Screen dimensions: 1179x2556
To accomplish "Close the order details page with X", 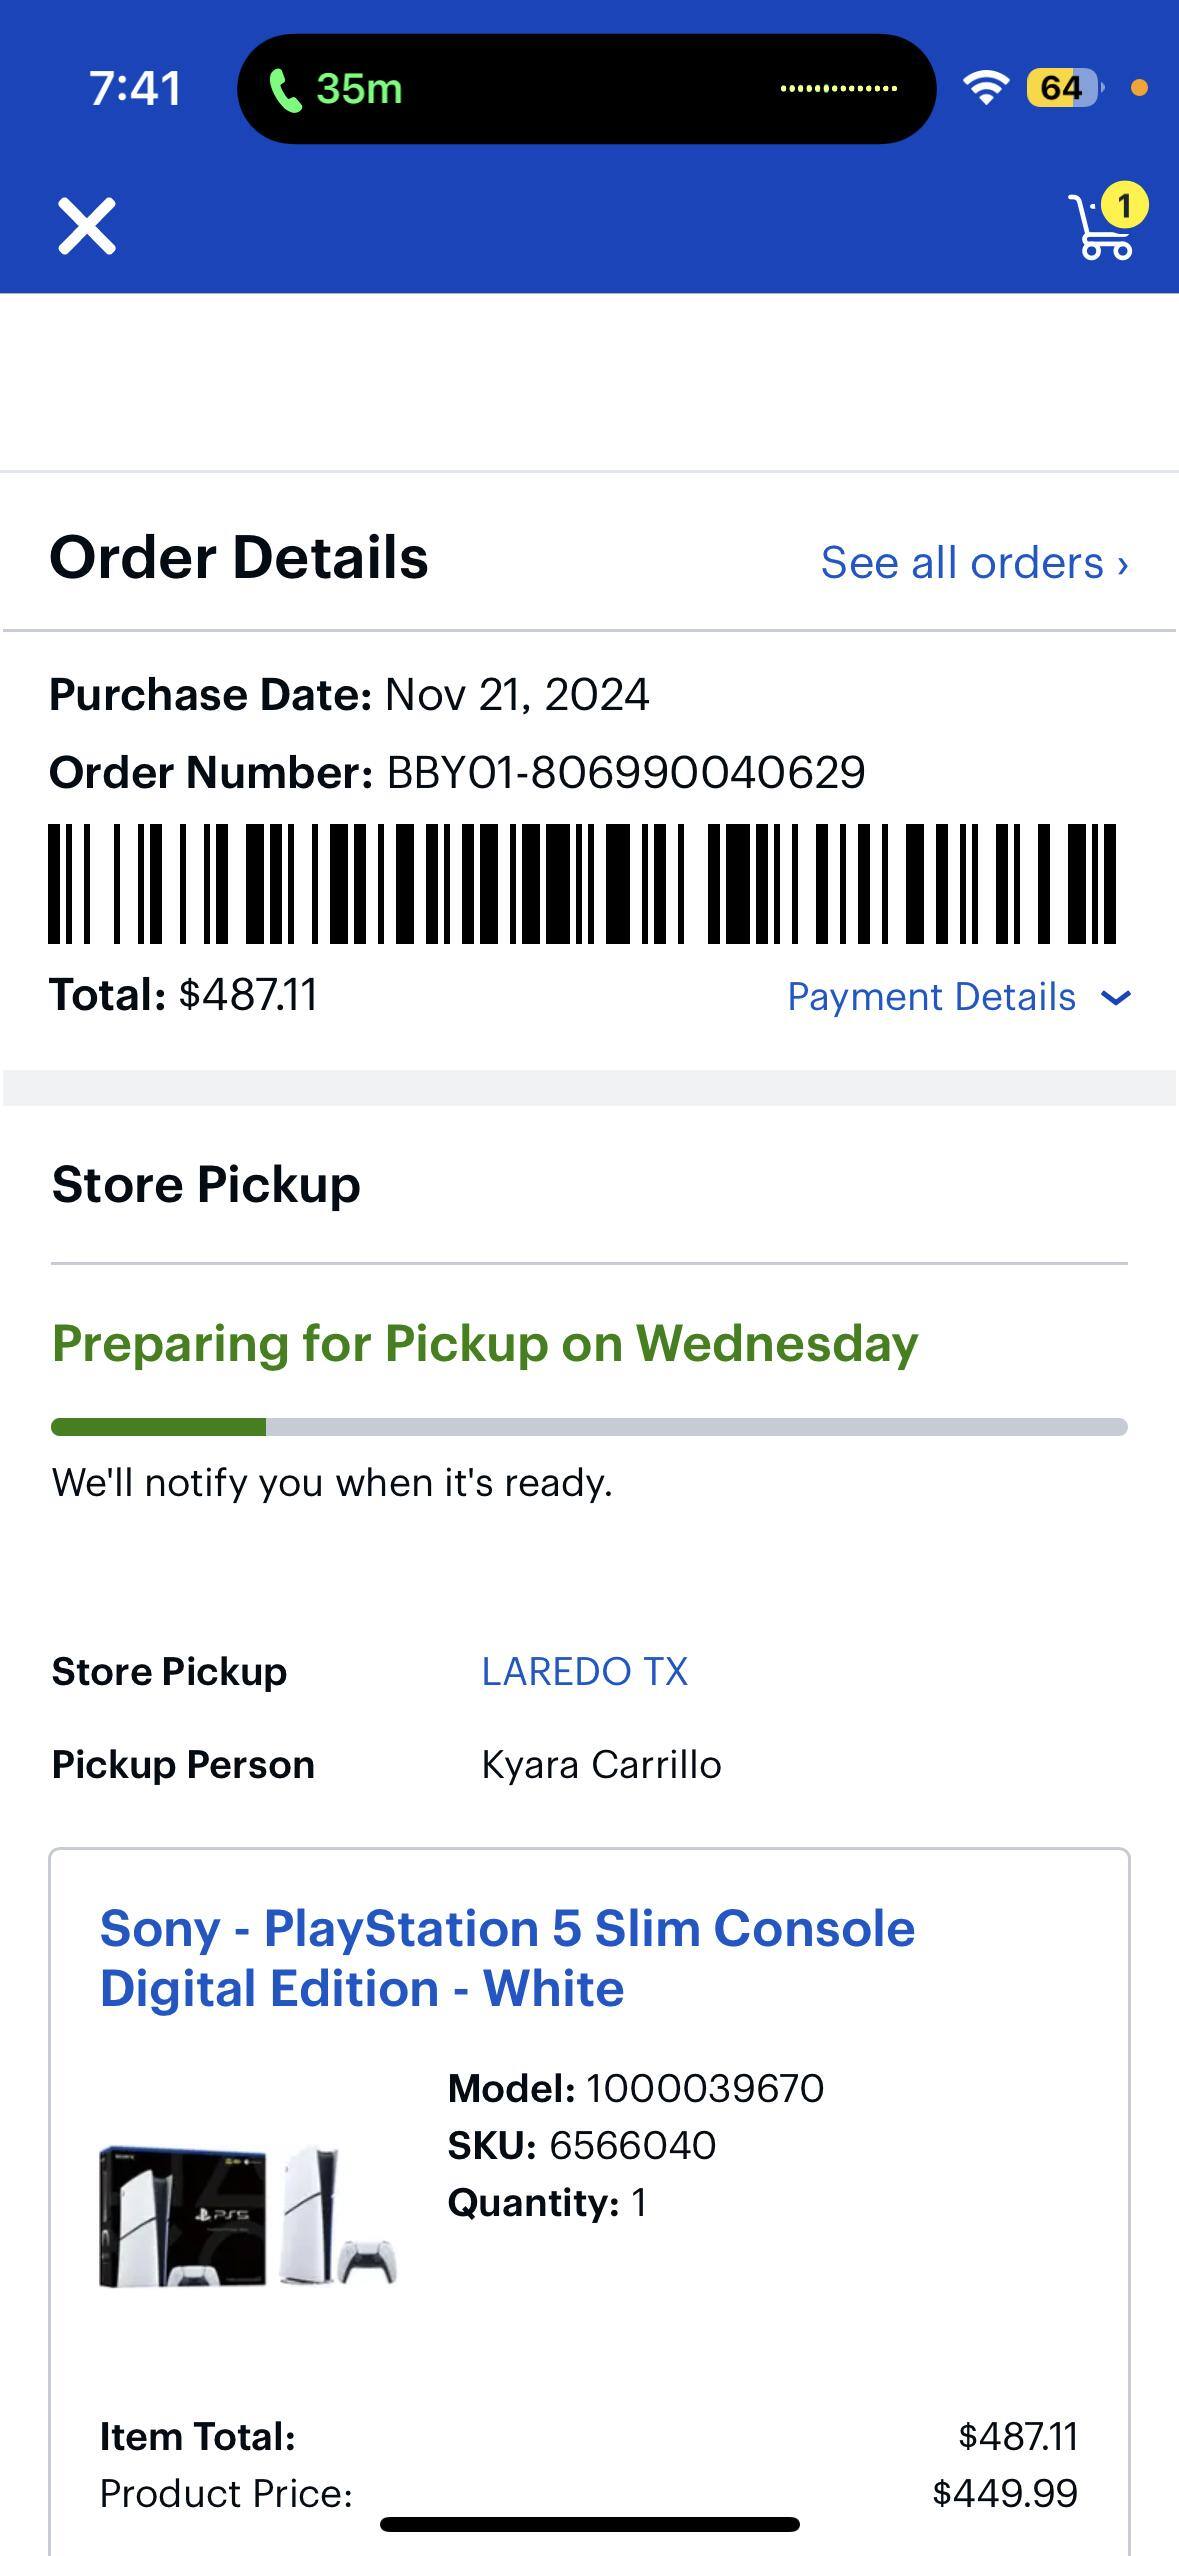I will click(x=87, y=226).
